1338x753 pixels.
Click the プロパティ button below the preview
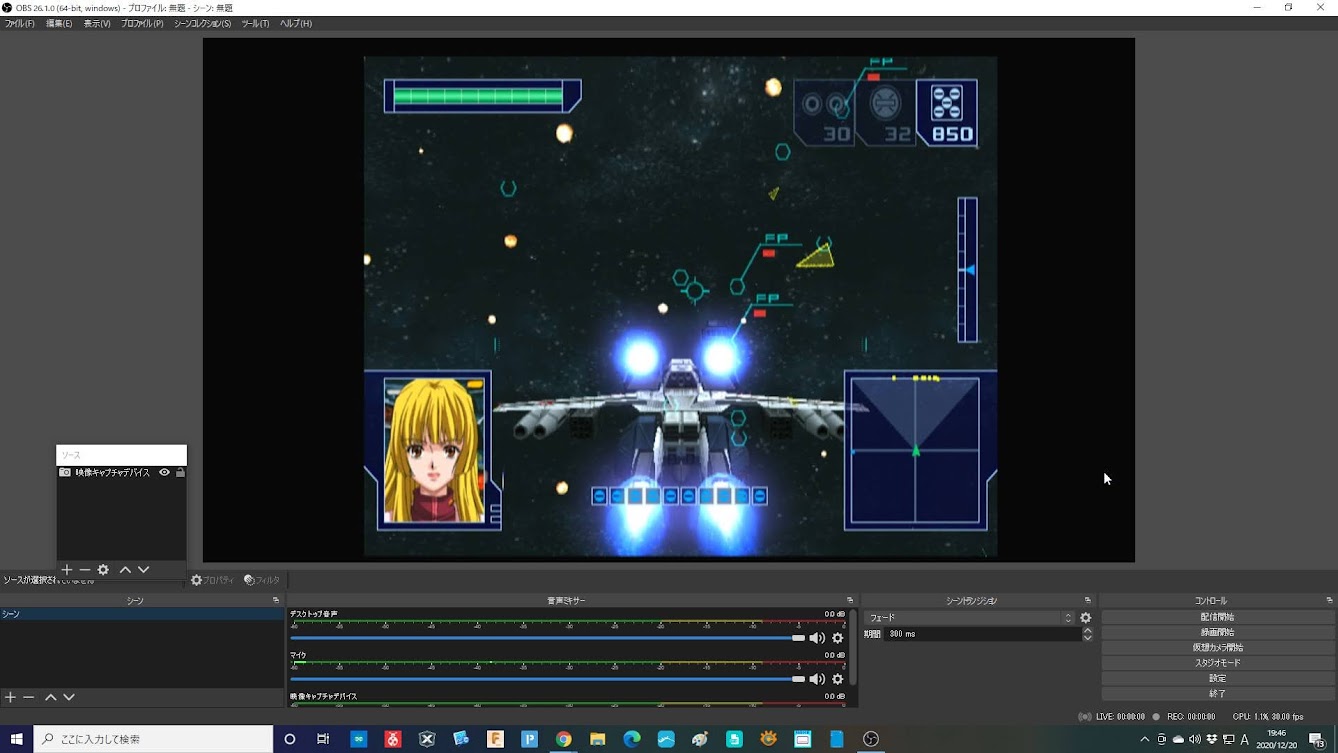tap(212, 580)
